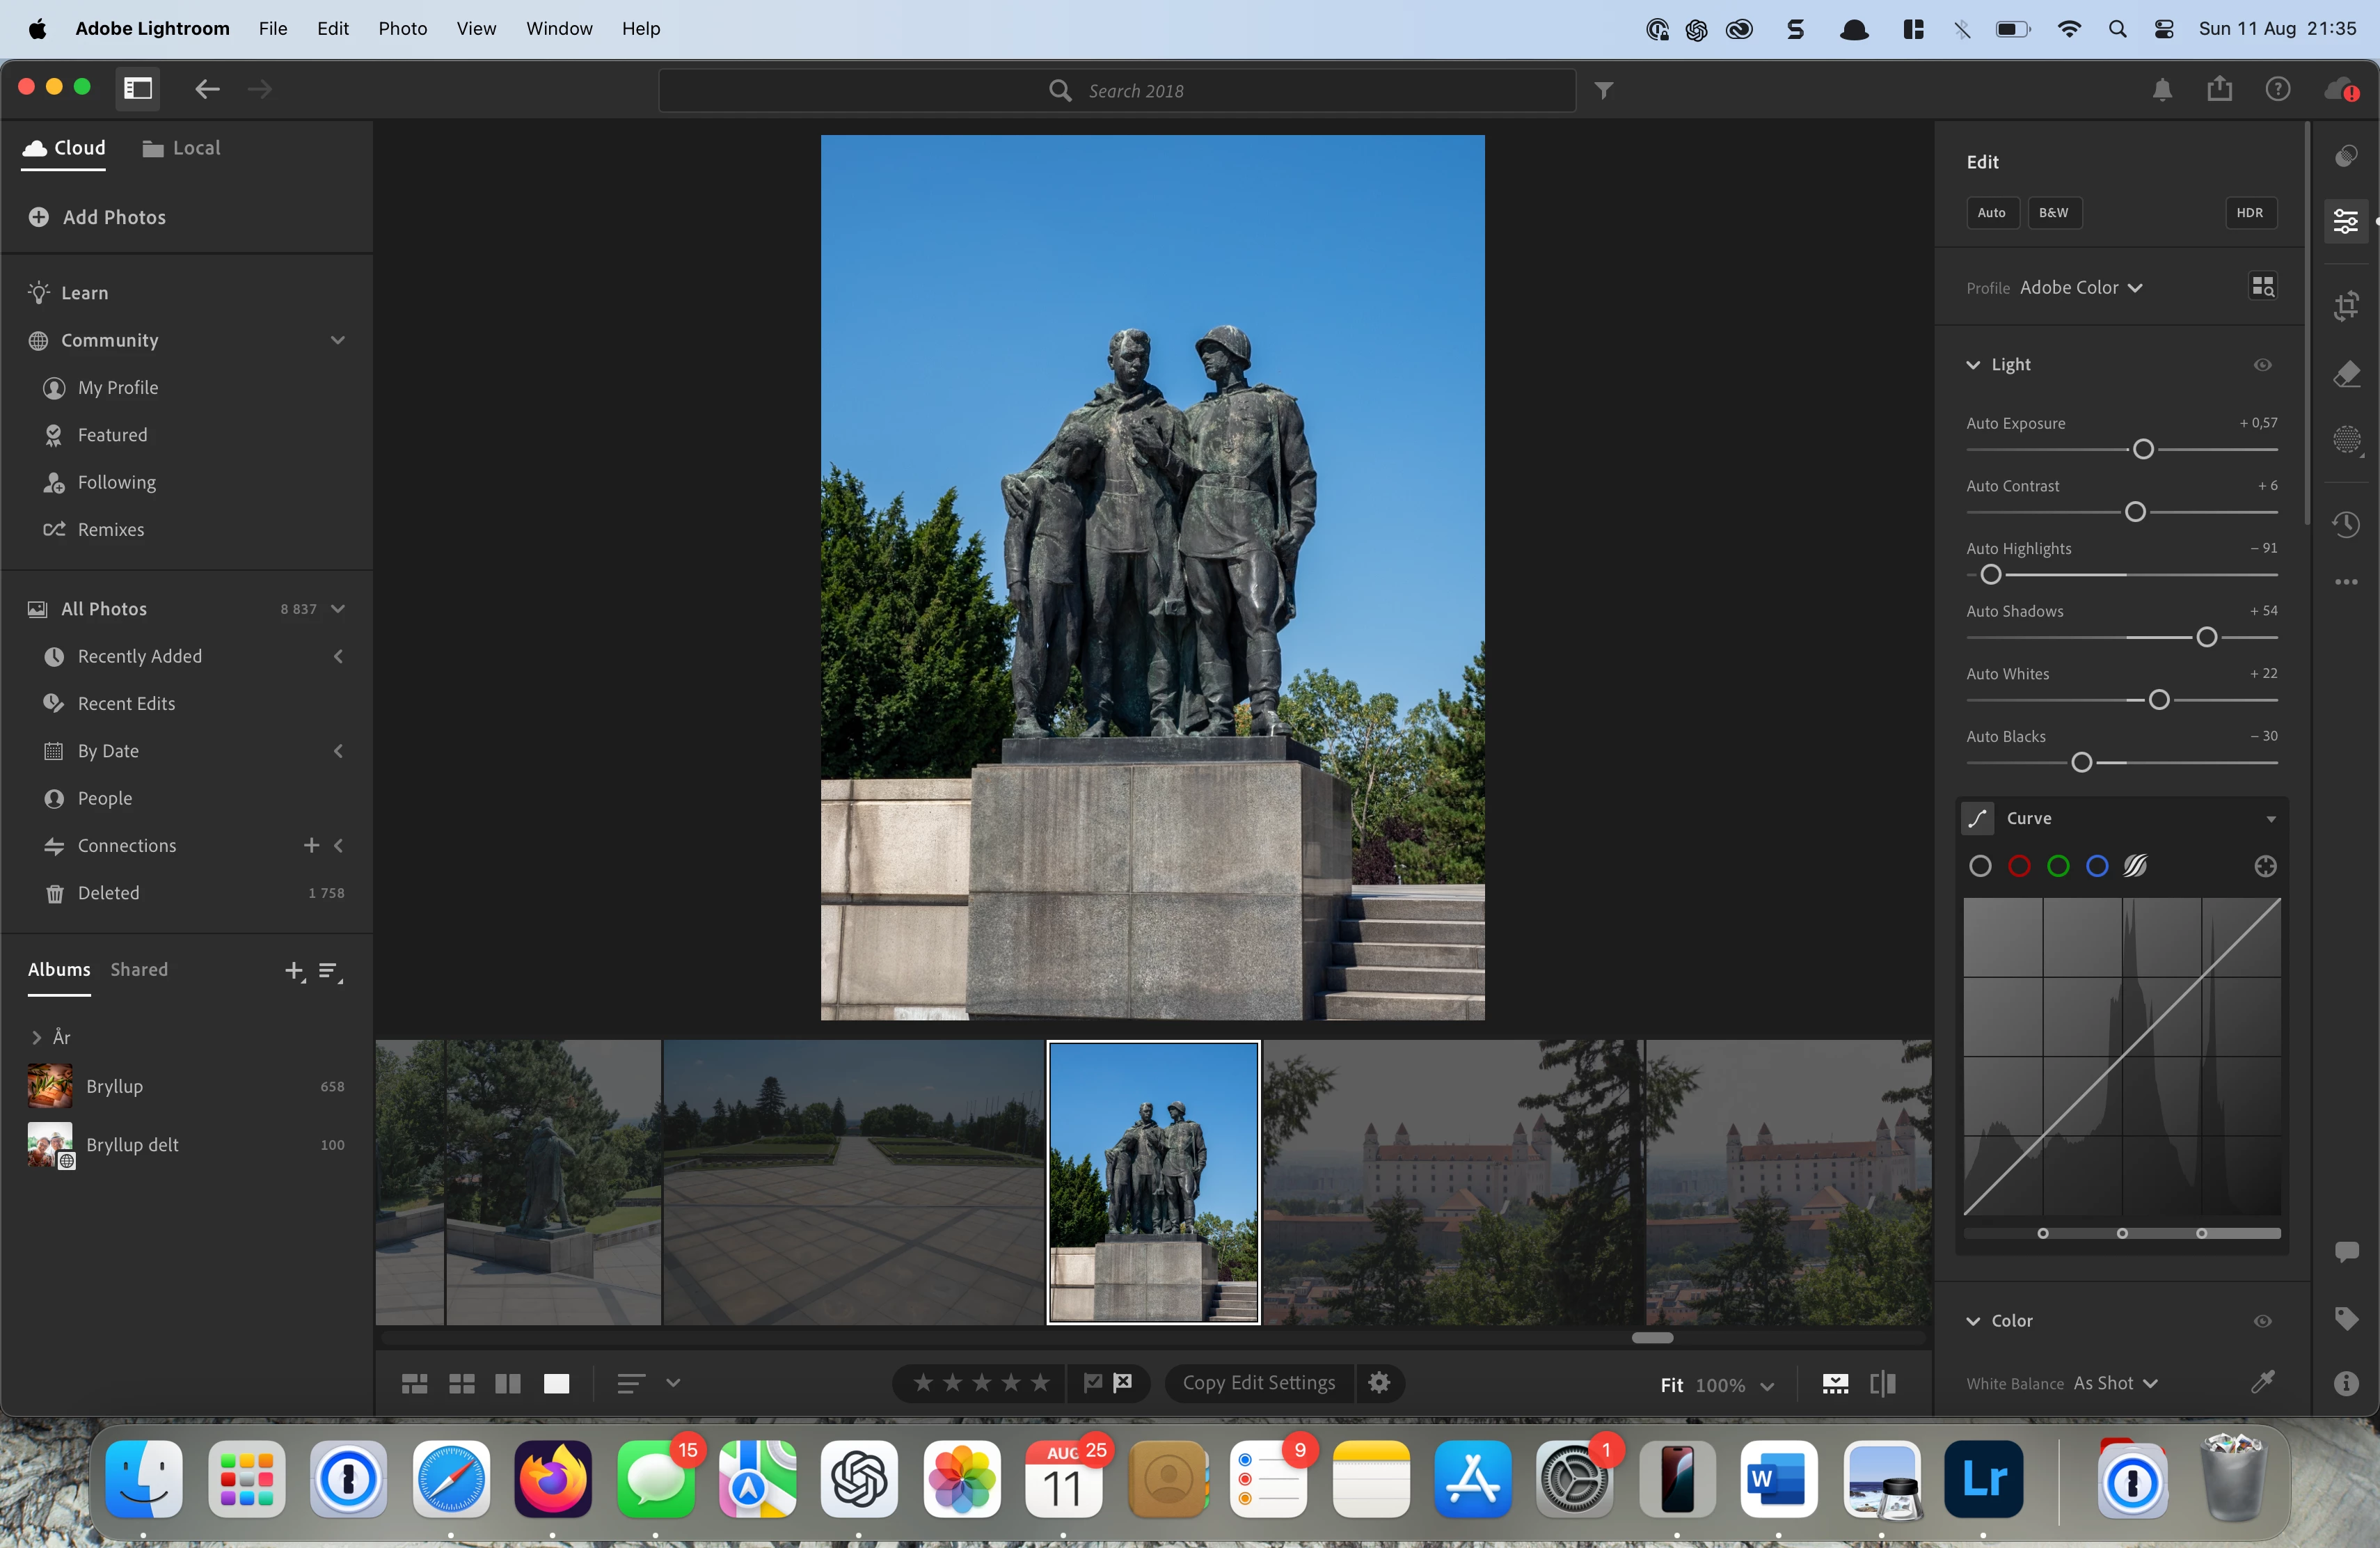Select the red channel curve circle
Screen dimensions: 2380x1548
click(2019, 866)
